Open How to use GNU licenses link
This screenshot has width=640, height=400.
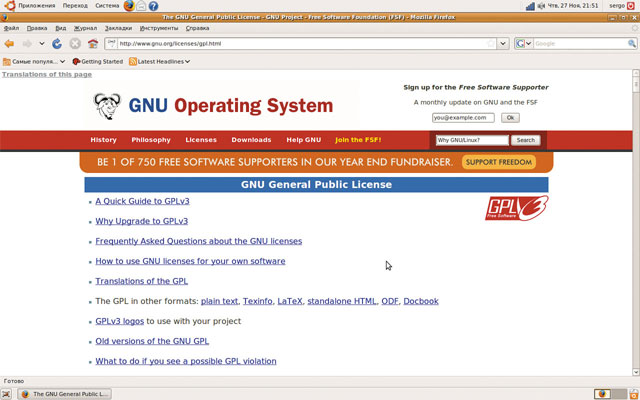pos(190,261)
